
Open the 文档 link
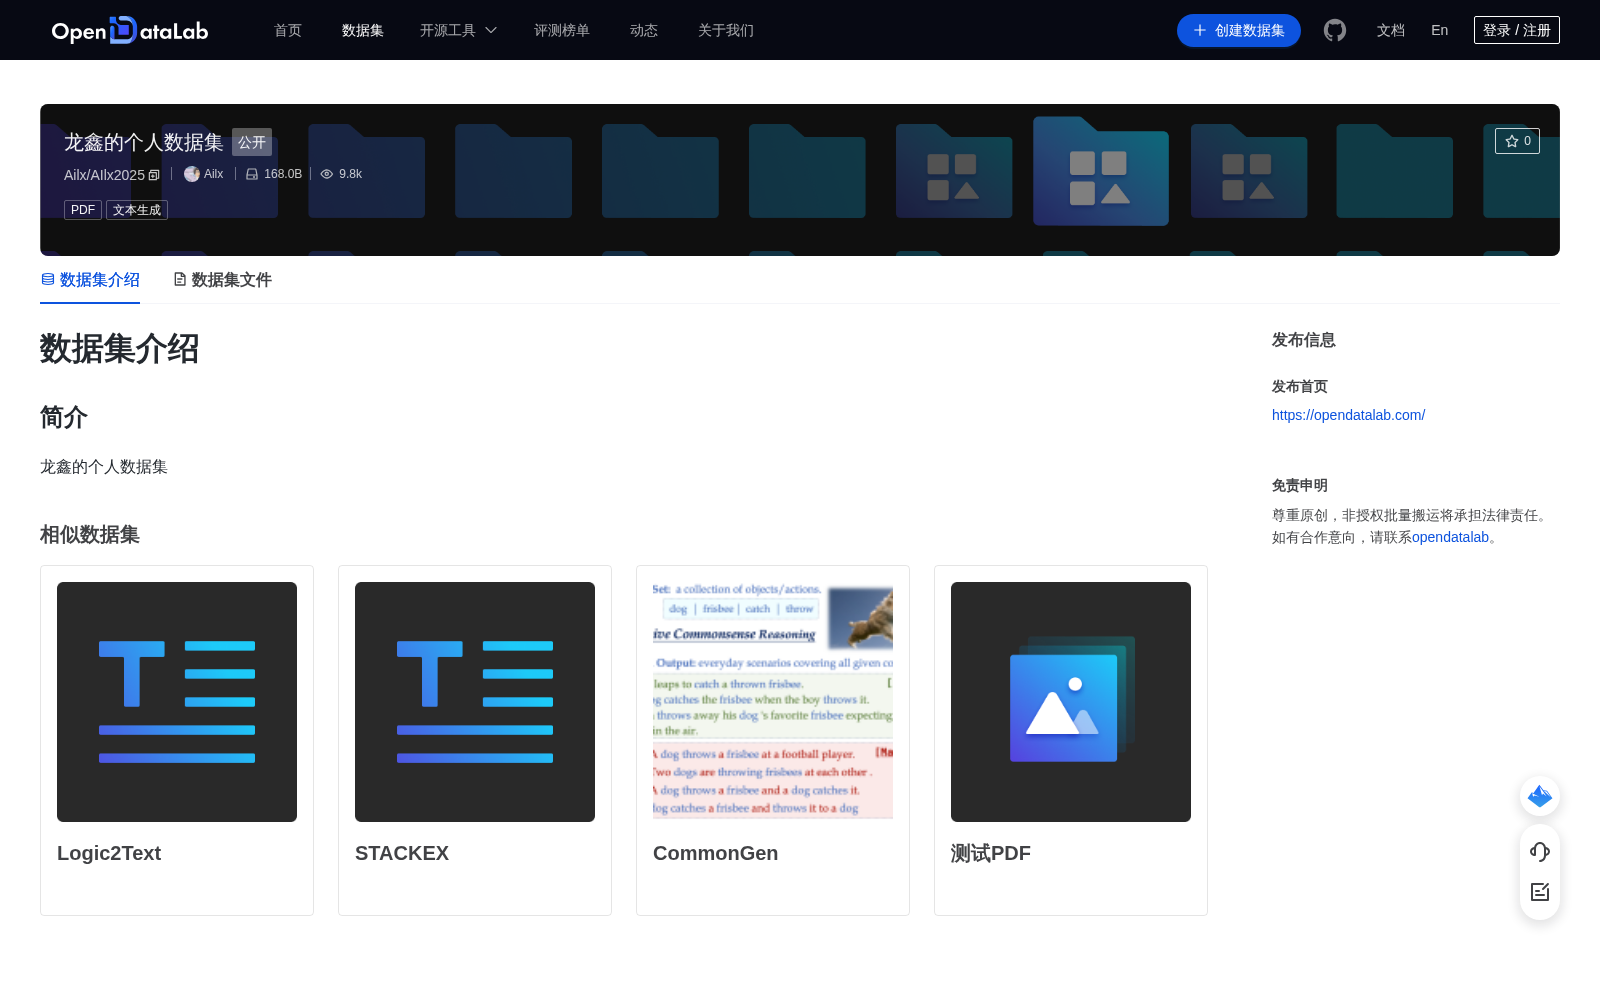1391,30
